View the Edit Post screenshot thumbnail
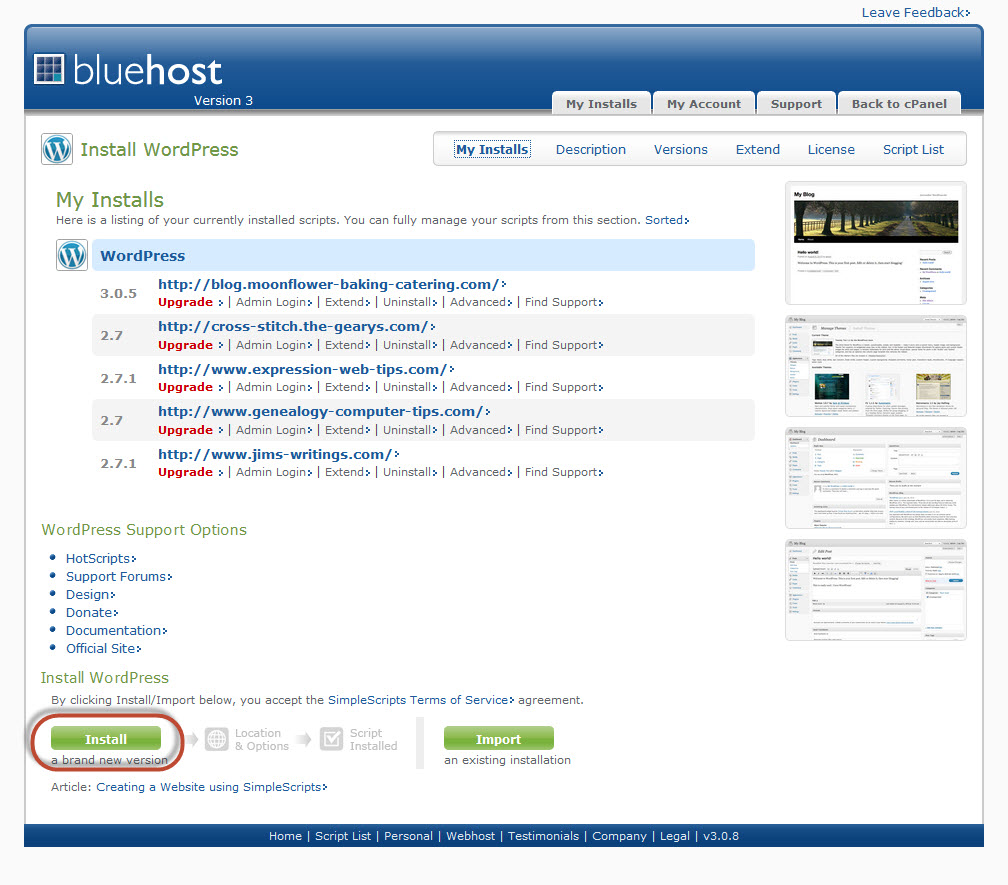This screenshot has width=1008, height=885. pos(876,590)
